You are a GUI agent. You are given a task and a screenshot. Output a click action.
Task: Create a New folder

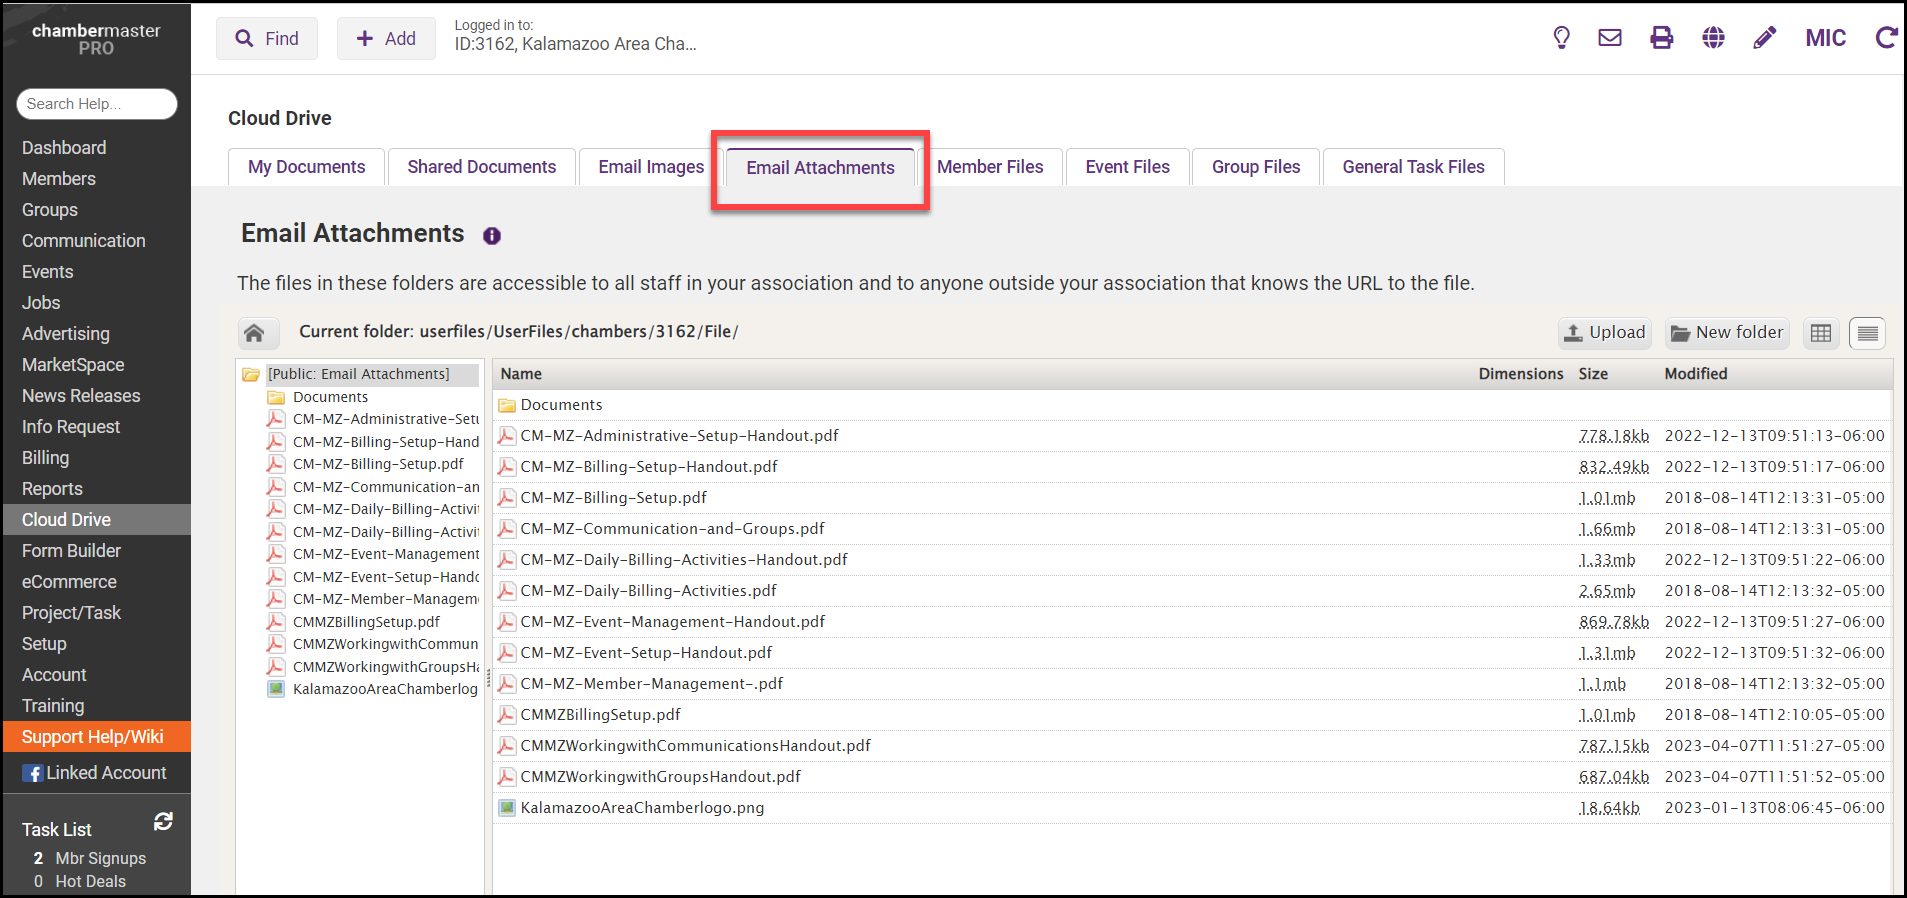point(1727,333)
